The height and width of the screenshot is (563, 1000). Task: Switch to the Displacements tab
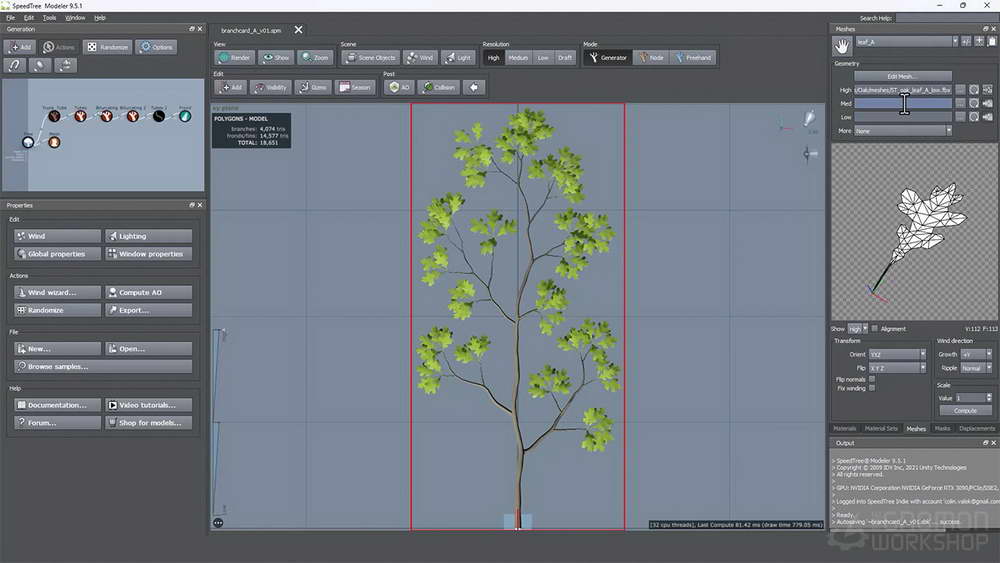[976, 428]
